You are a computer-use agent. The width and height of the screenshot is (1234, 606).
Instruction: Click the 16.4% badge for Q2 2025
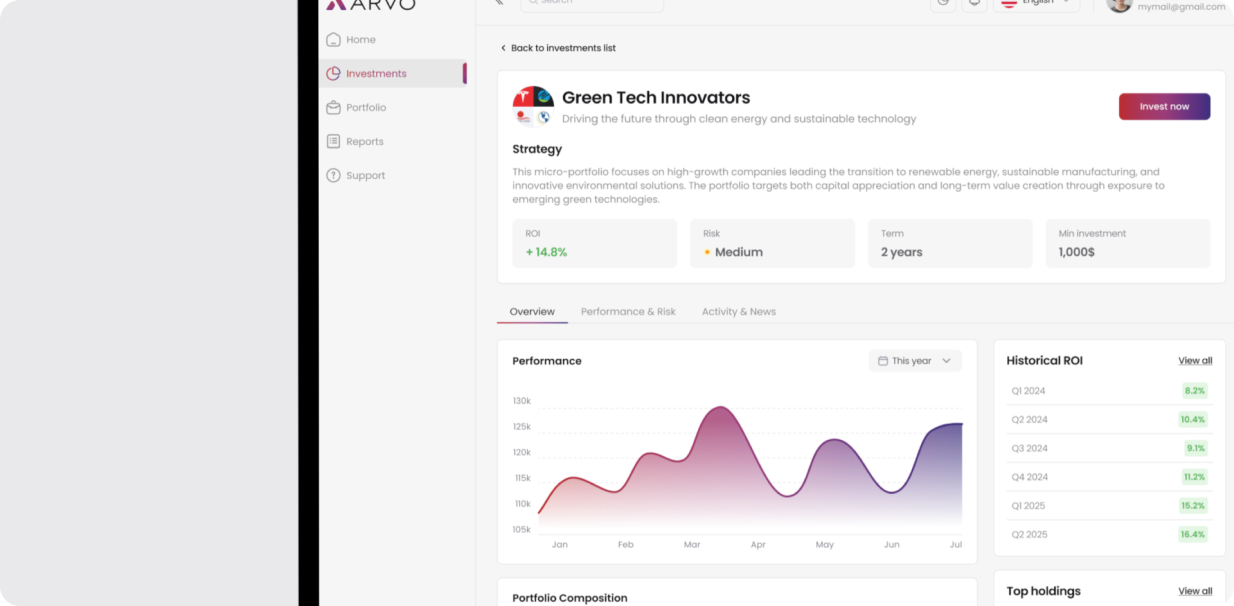coord(1193,534)
